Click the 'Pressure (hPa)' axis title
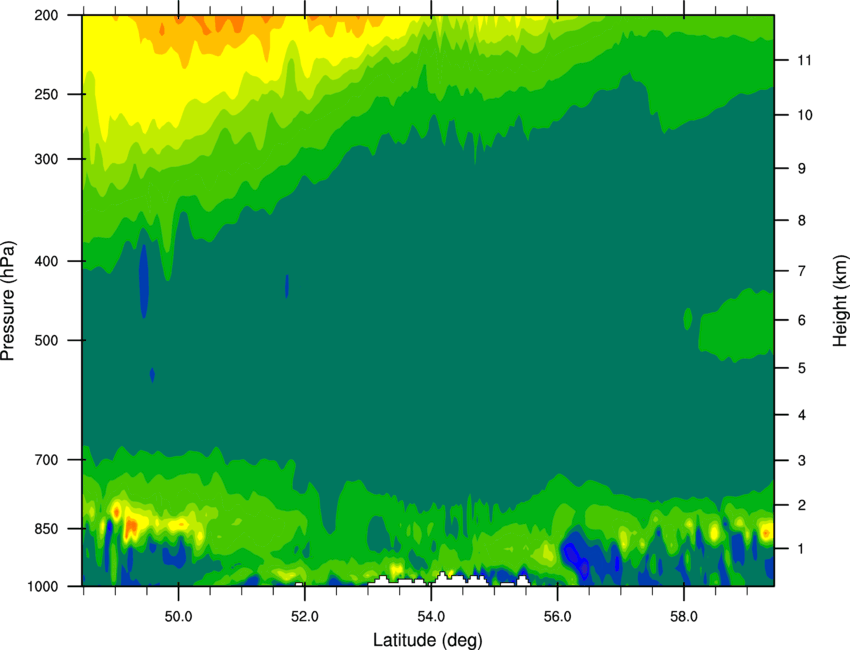Screen dimensions: 850x650 [8, 300]
